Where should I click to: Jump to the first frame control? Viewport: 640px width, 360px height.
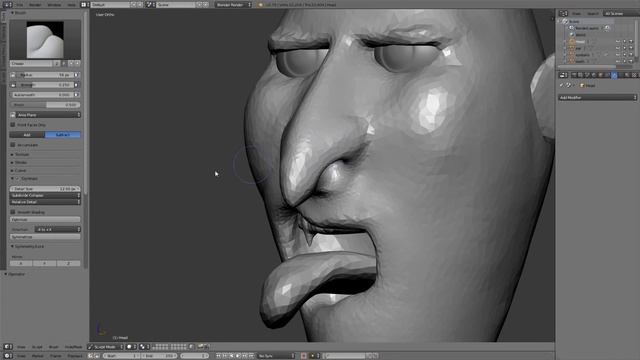point(218,356)
